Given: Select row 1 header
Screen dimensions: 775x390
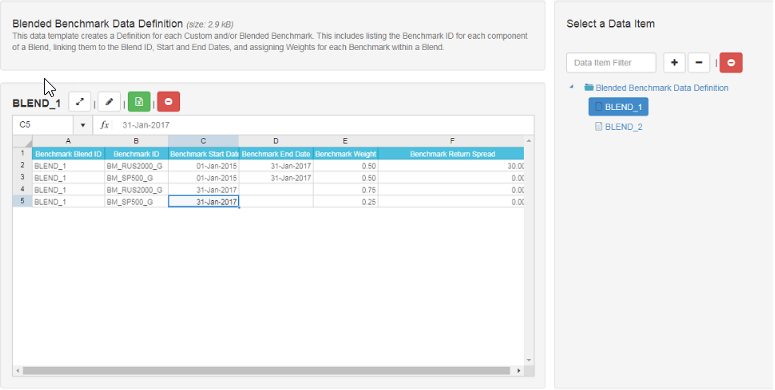Looking at the screenshot, I should tap(22, 153).
